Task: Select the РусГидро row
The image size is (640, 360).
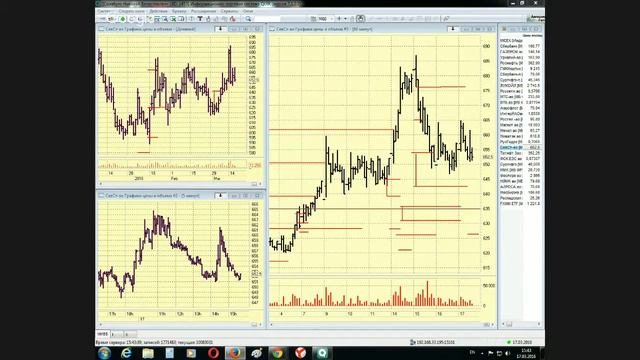Action: (x=520, y=141)
